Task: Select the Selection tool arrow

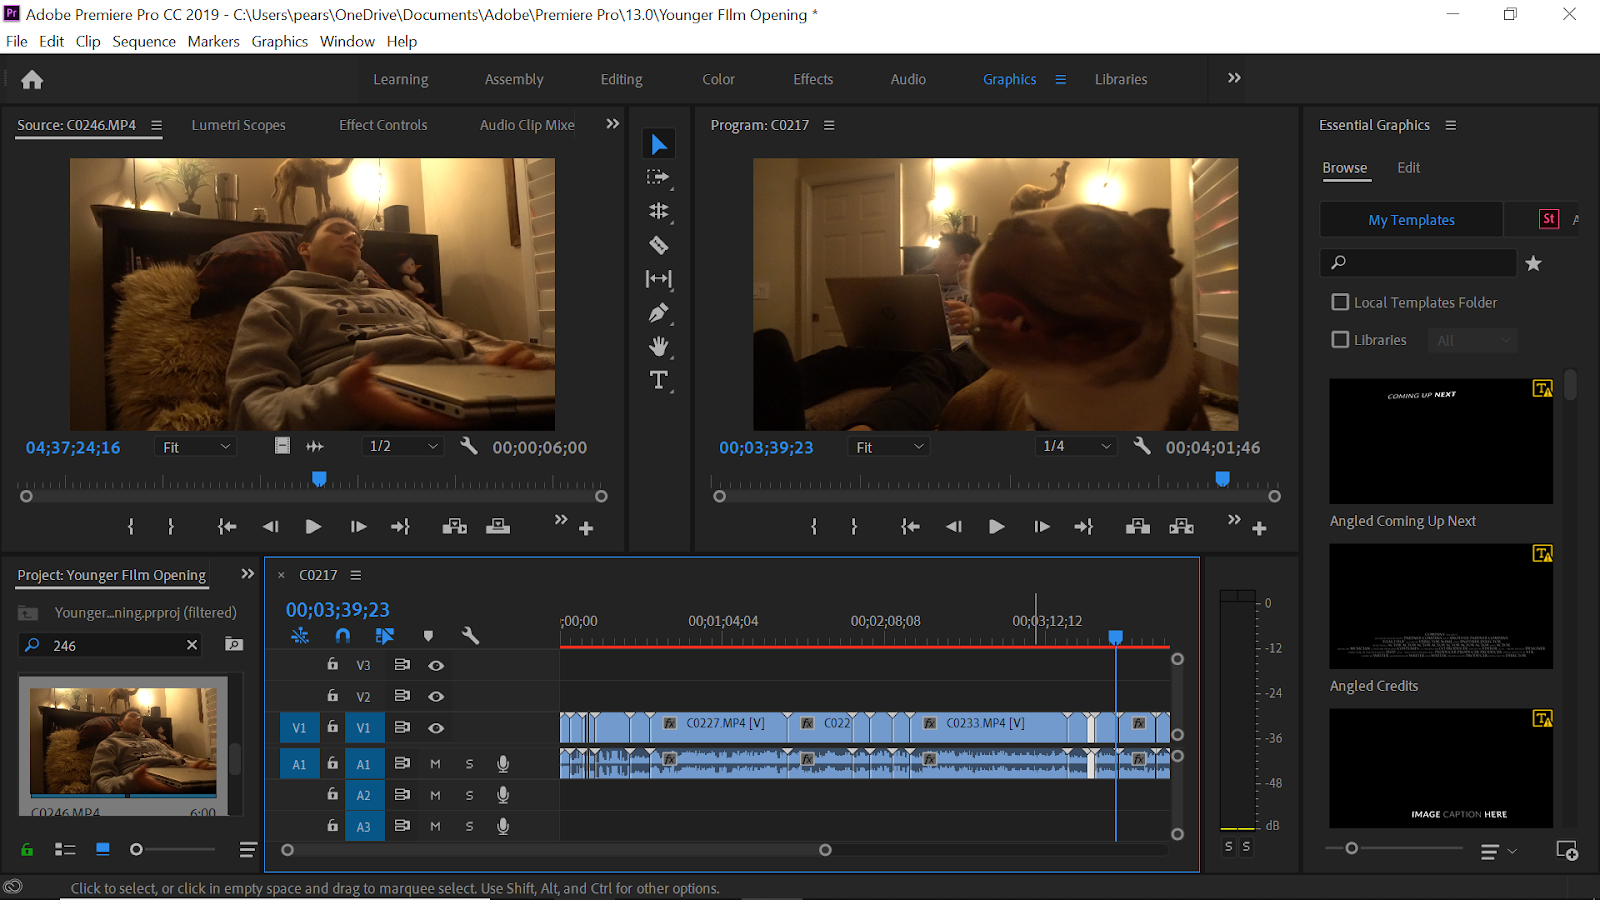Action: (658, 144)
